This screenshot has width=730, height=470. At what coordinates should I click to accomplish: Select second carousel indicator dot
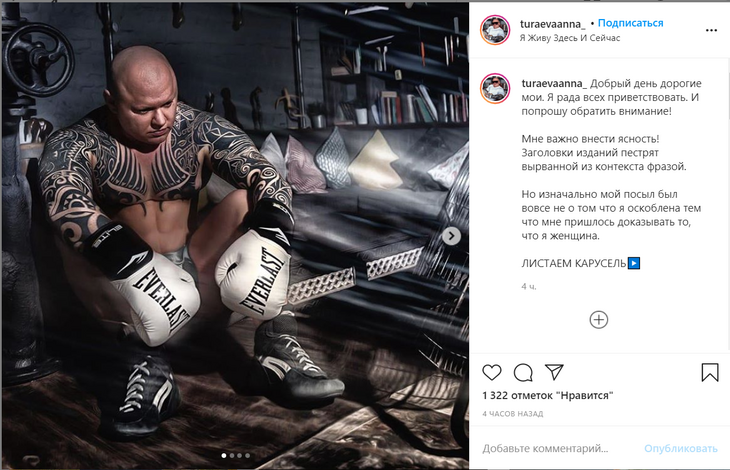click(232, 456)
